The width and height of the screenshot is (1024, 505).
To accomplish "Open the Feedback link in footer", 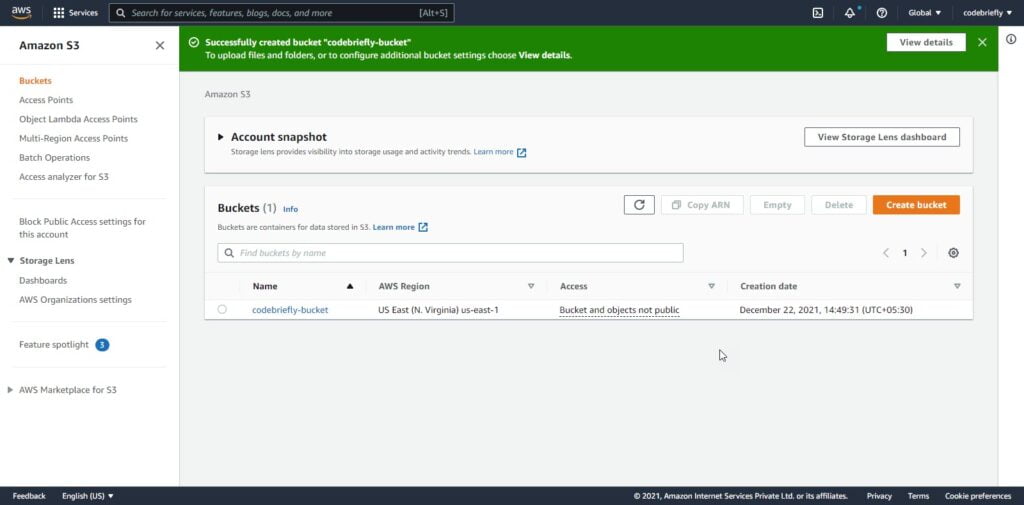I will pyautogui.click(x=29, y=496).
